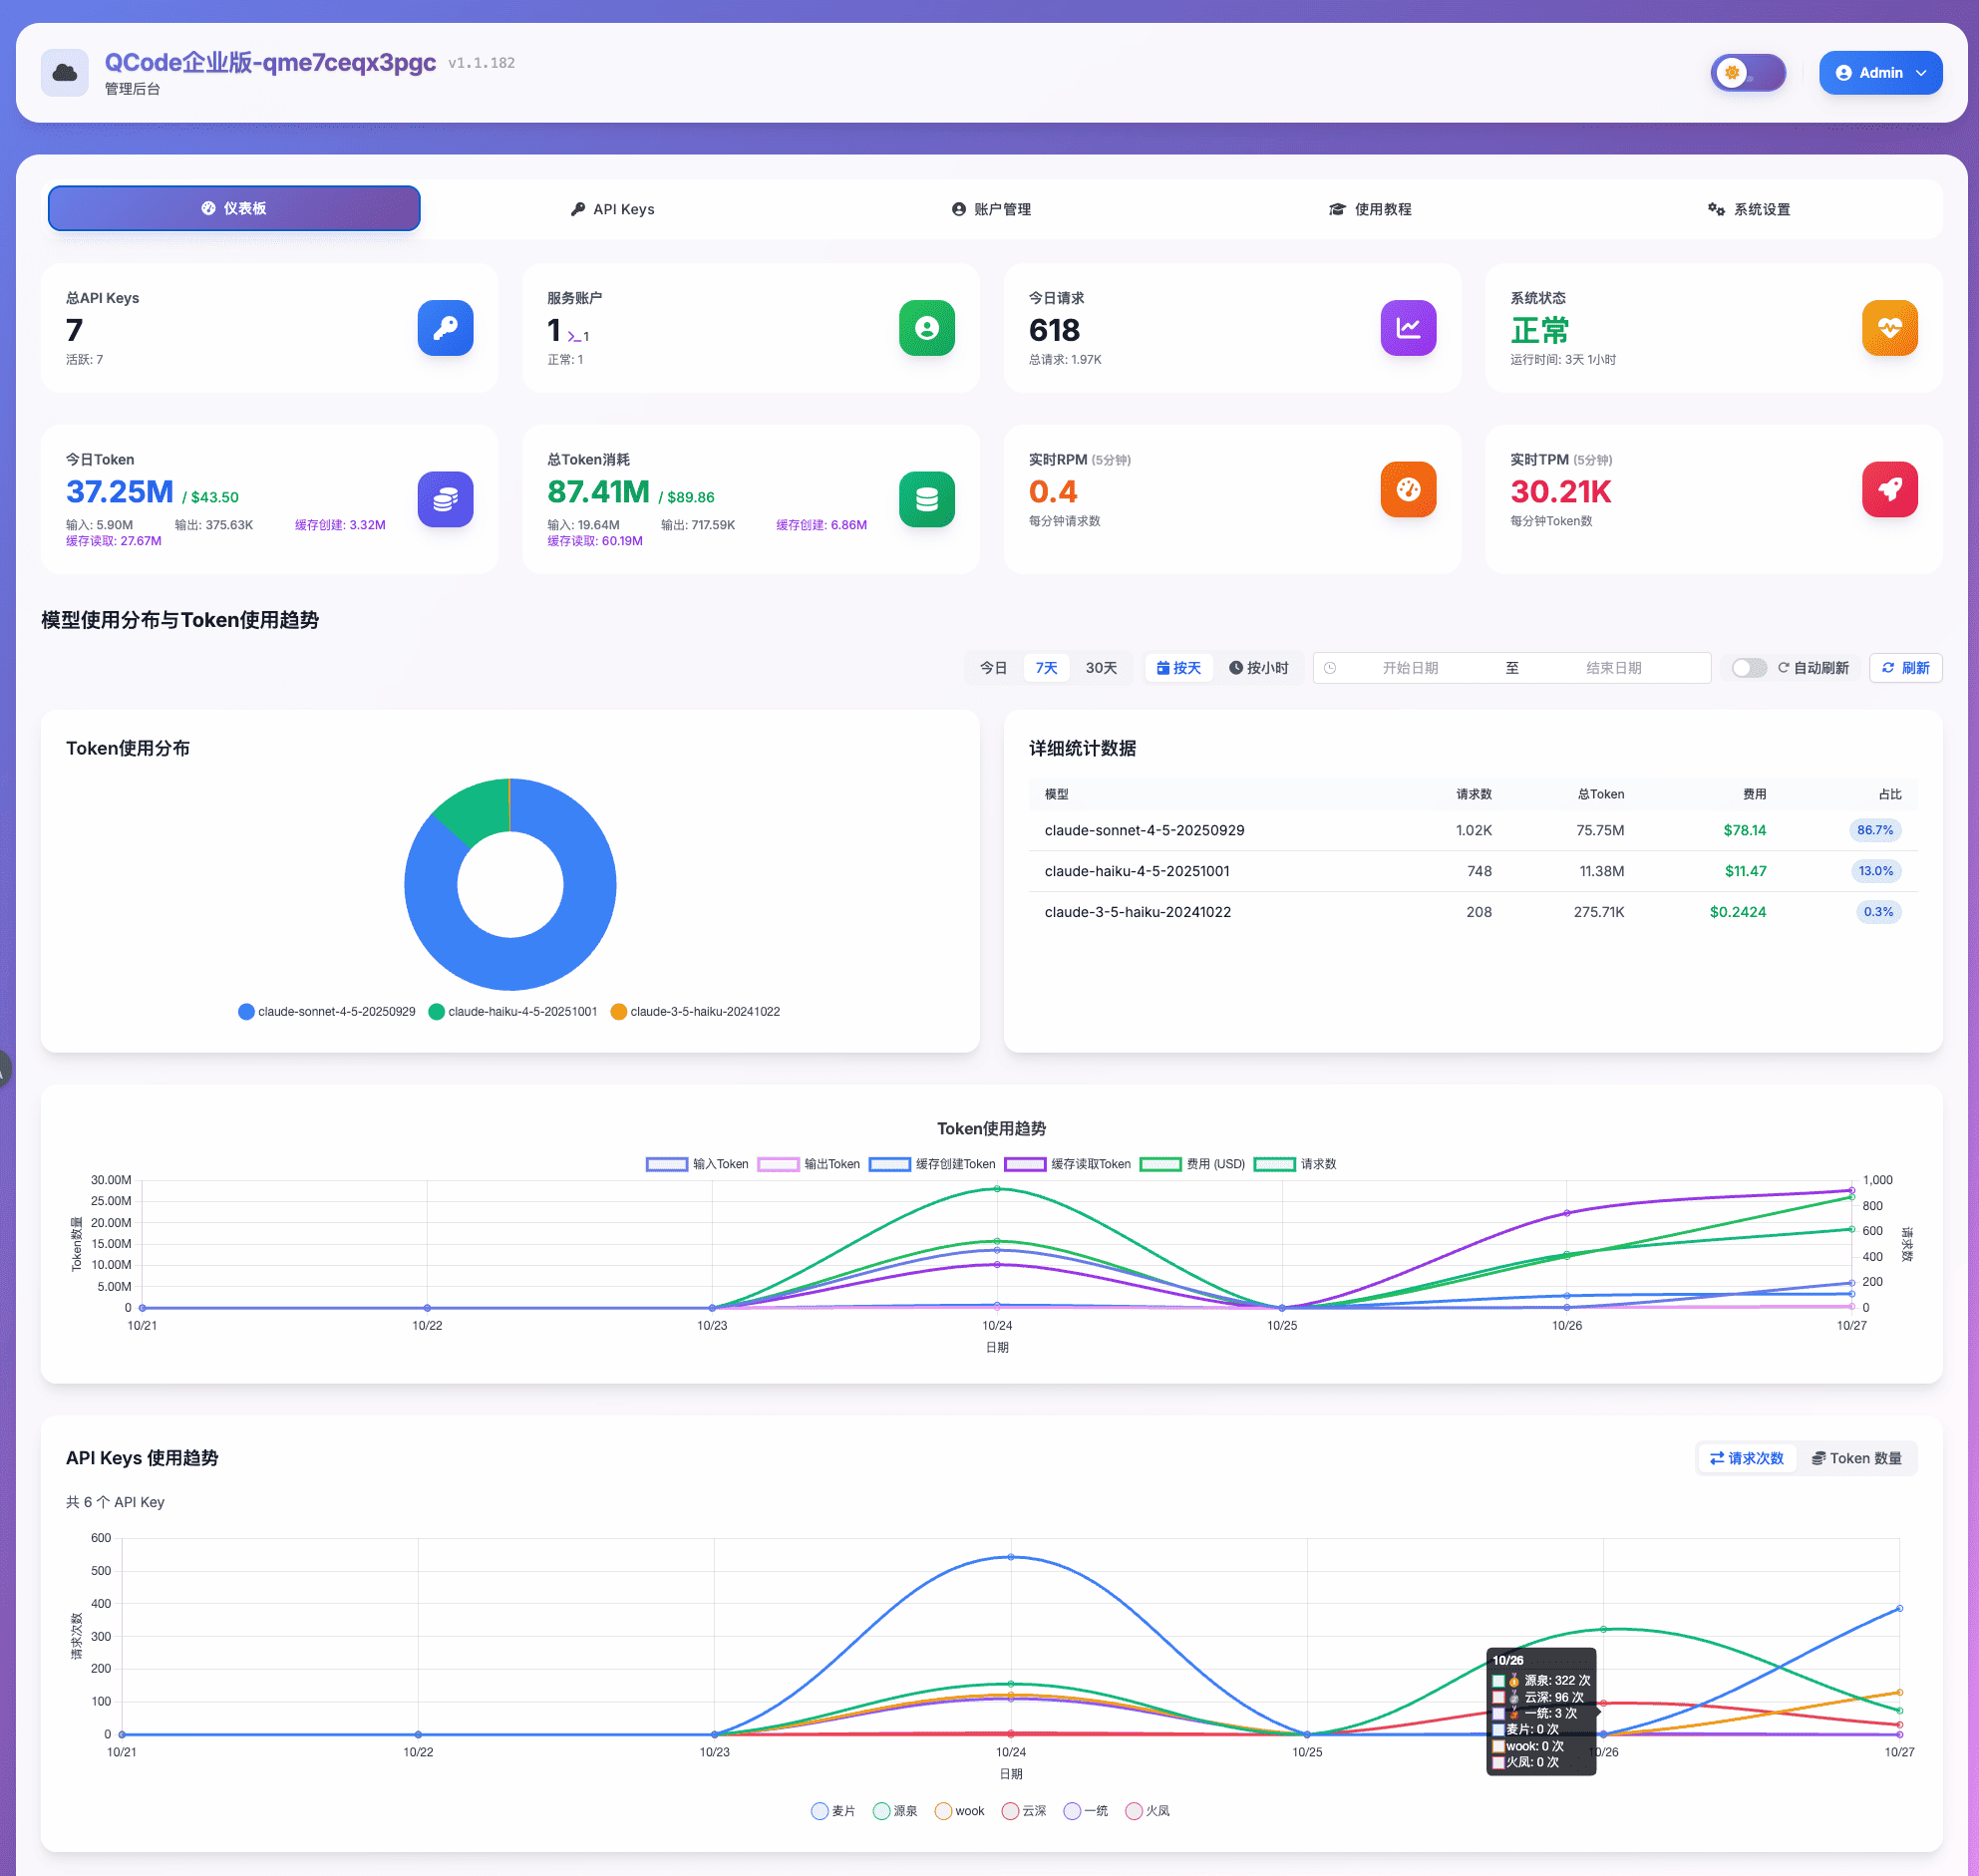Open the 系统设置 tab
1979x1876 pixels.
[1748, 209]
